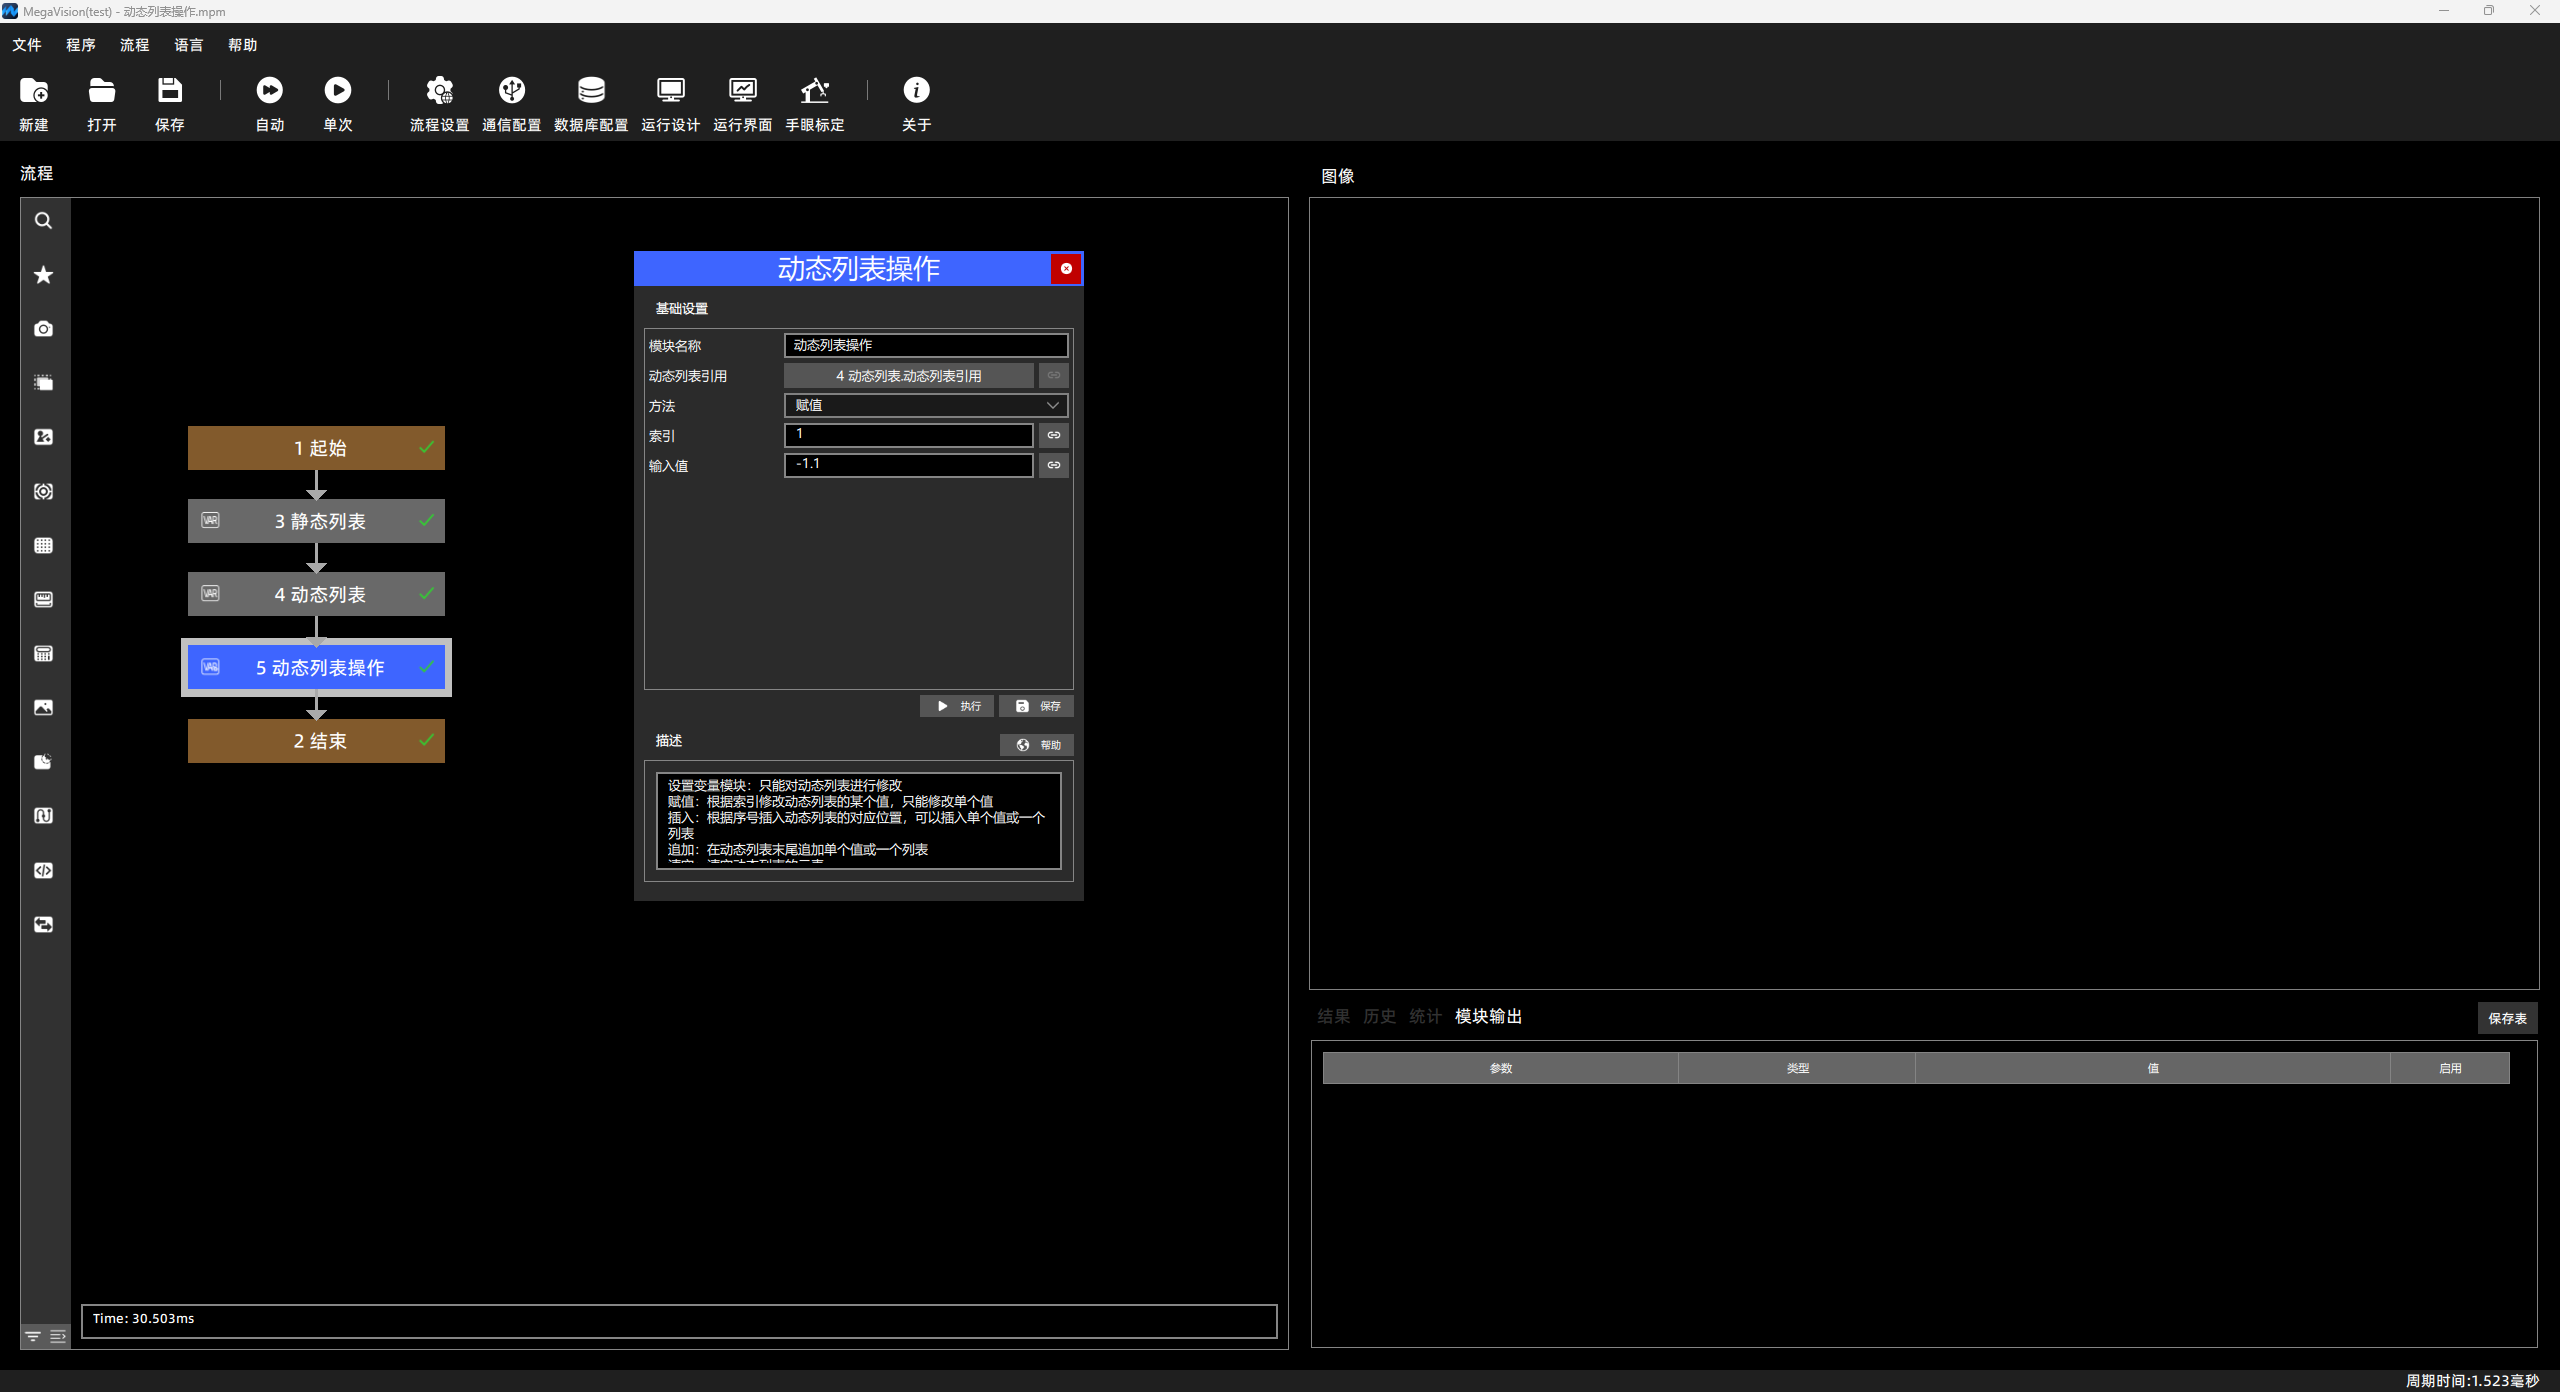Select the 5 动态列表操作 flow node
Viewport: 2560px width, 1392px height.
pos(316,667)
